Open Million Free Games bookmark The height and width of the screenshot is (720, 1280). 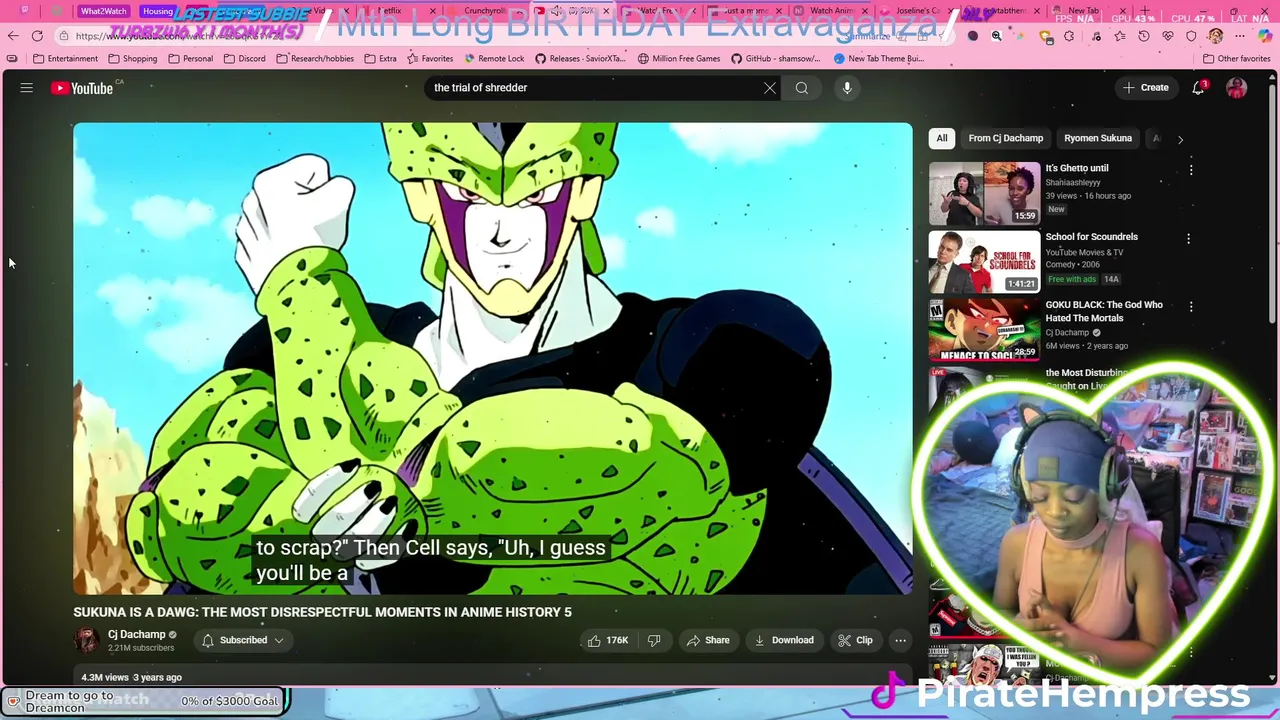click(678, 58)
